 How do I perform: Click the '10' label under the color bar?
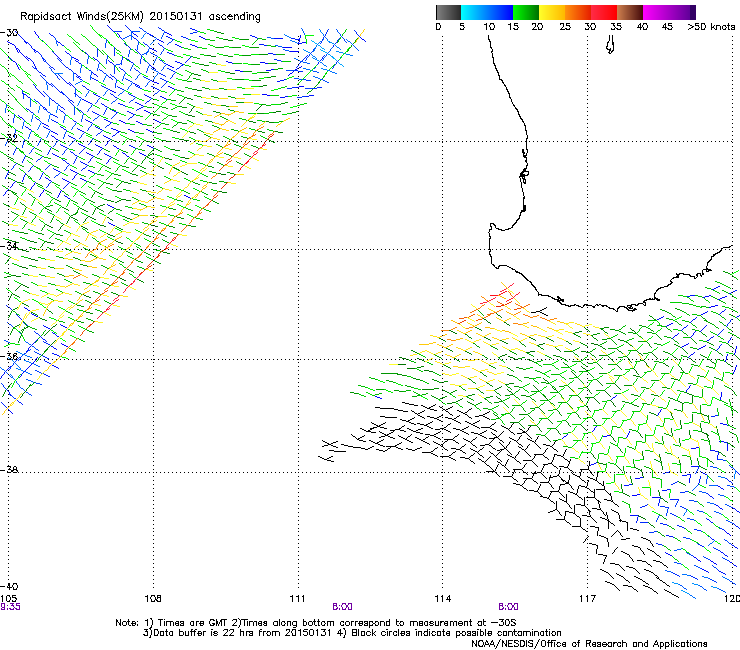click(x=489, y=27)
